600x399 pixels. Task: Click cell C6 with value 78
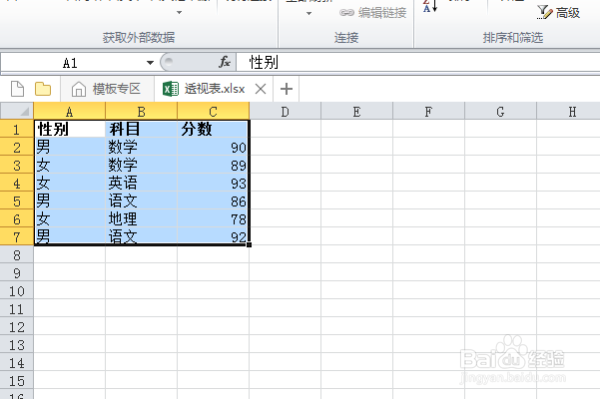[213, 219]
